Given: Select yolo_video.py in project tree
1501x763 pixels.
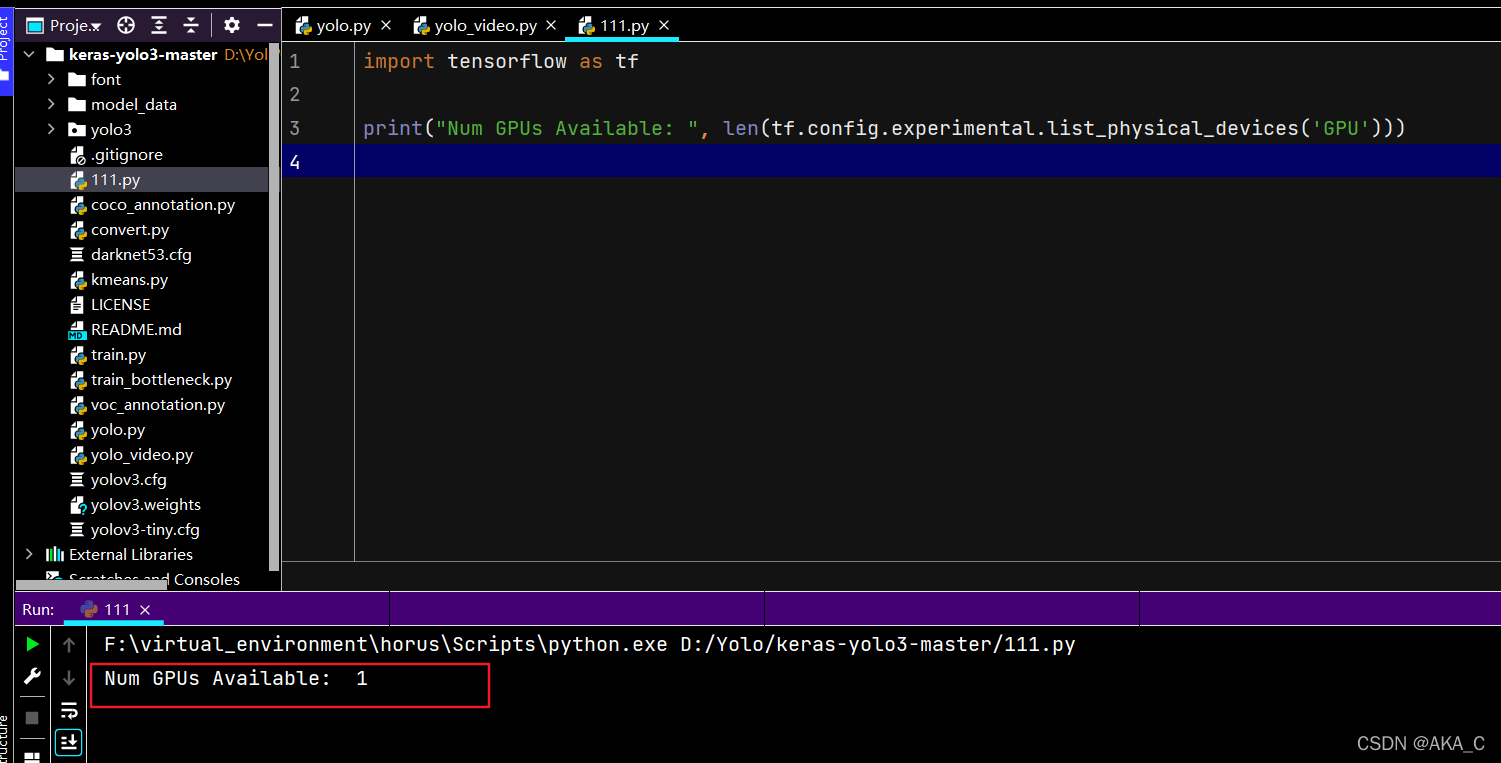Looking at the screenshot, I should (x=142, y=454).
